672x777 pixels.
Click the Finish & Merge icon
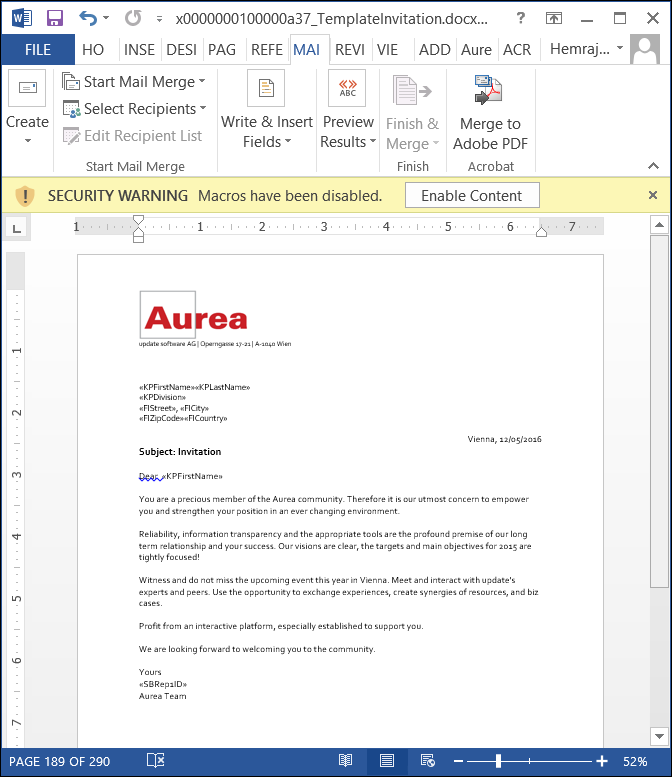(412, 90)
